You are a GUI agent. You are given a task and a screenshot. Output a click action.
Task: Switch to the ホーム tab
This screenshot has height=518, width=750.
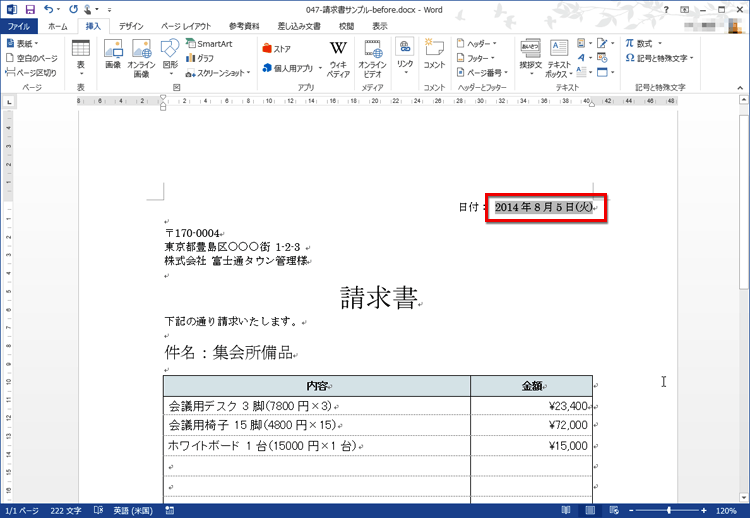[x=57, y=26]
